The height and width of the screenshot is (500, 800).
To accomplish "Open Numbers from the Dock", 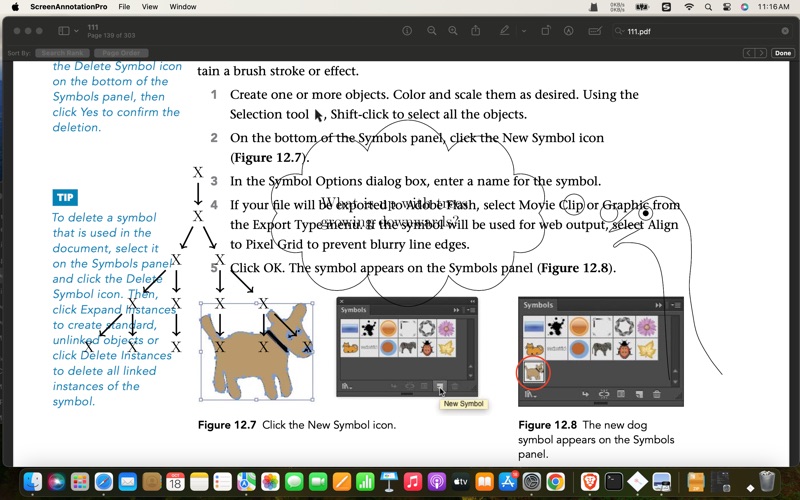I will (x=365, y=481).
